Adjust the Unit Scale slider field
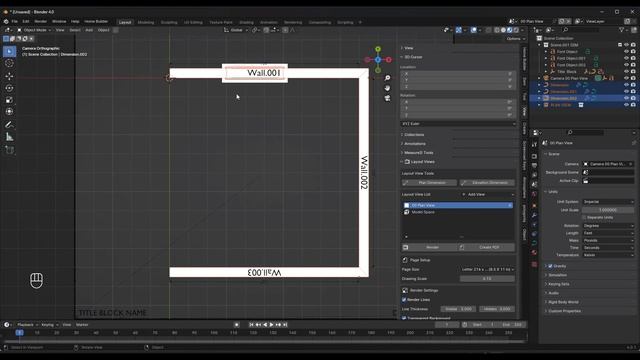 tap(608, 210)
